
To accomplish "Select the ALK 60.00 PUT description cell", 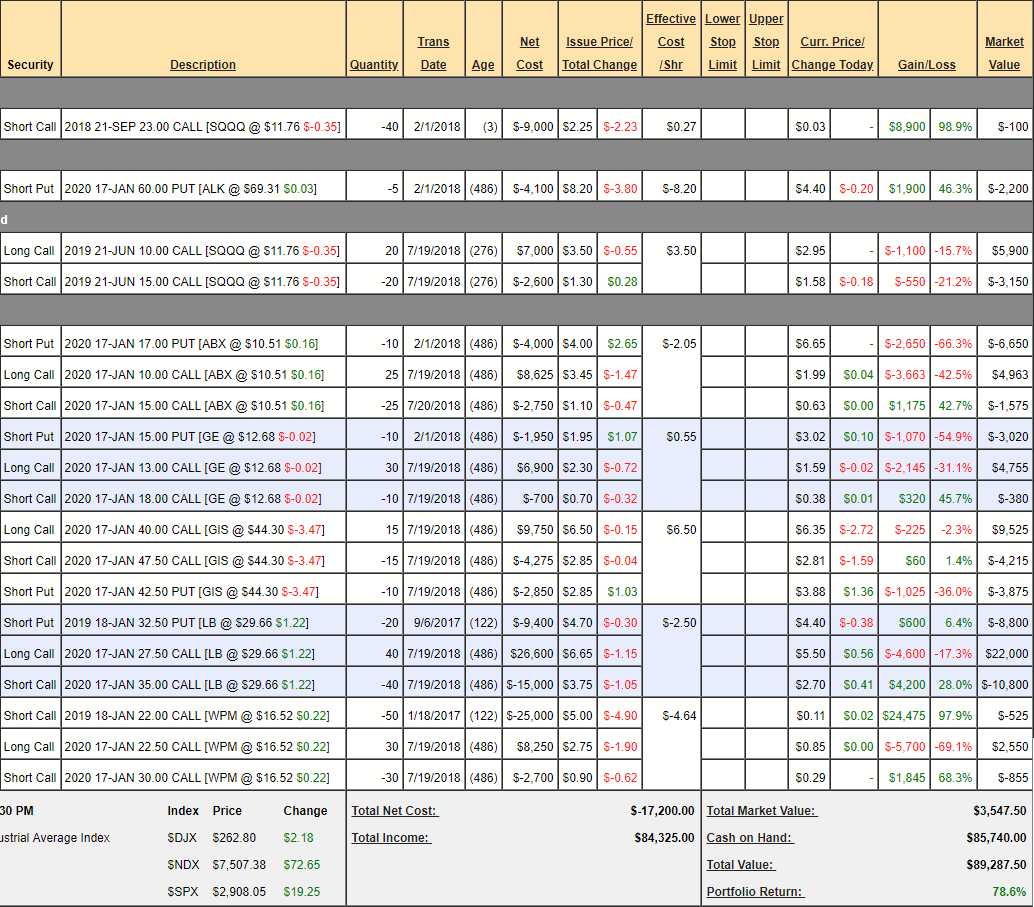I will pos(190,189).
